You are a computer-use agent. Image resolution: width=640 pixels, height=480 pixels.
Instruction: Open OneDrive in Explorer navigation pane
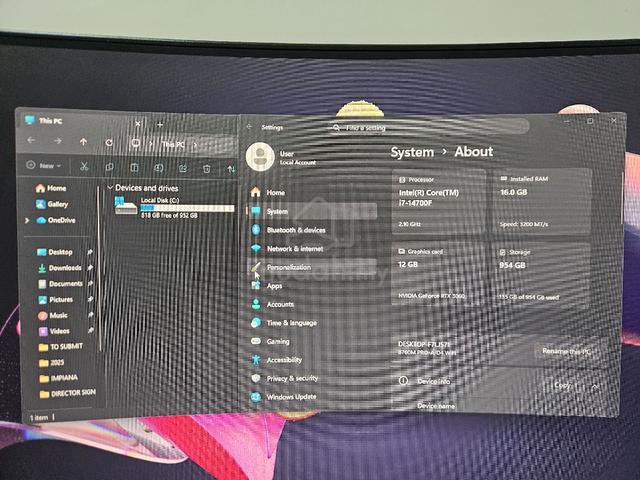tap(56, 220)
